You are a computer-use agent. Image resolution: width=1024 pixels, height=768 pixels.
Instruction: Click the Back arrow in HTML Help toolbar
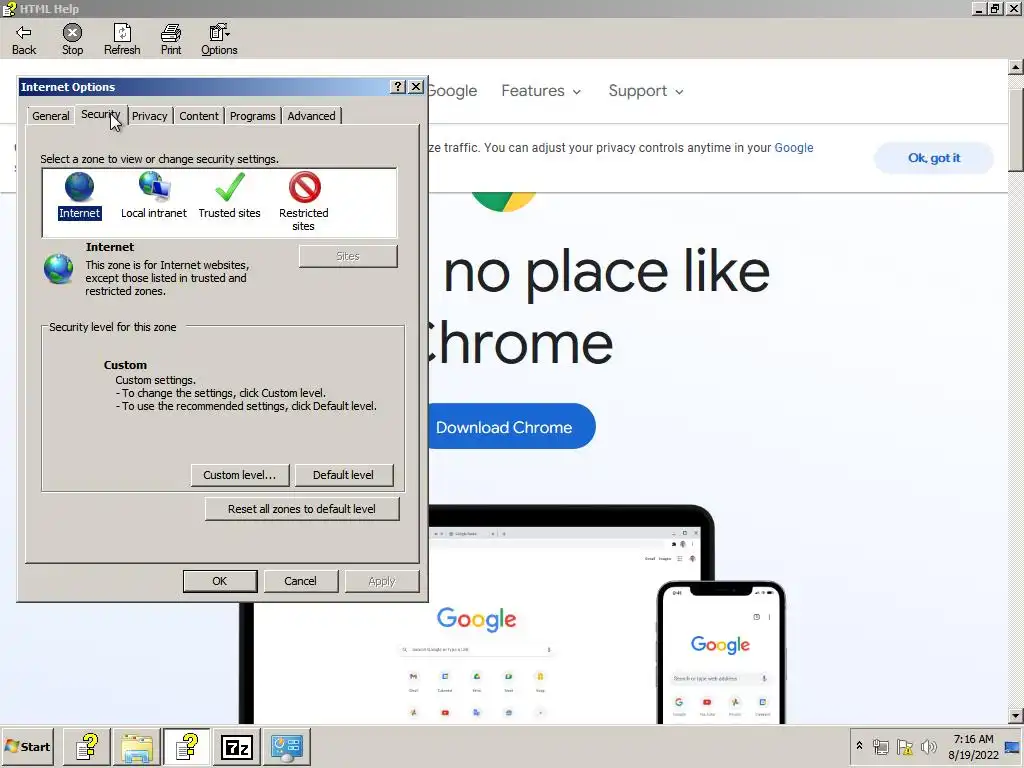click(x=24, y=39)
